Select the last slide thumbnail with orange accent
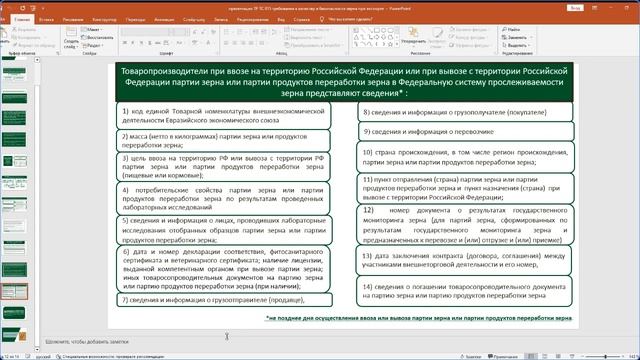Viewport: 640px width, 360px height. coord(14,334)
